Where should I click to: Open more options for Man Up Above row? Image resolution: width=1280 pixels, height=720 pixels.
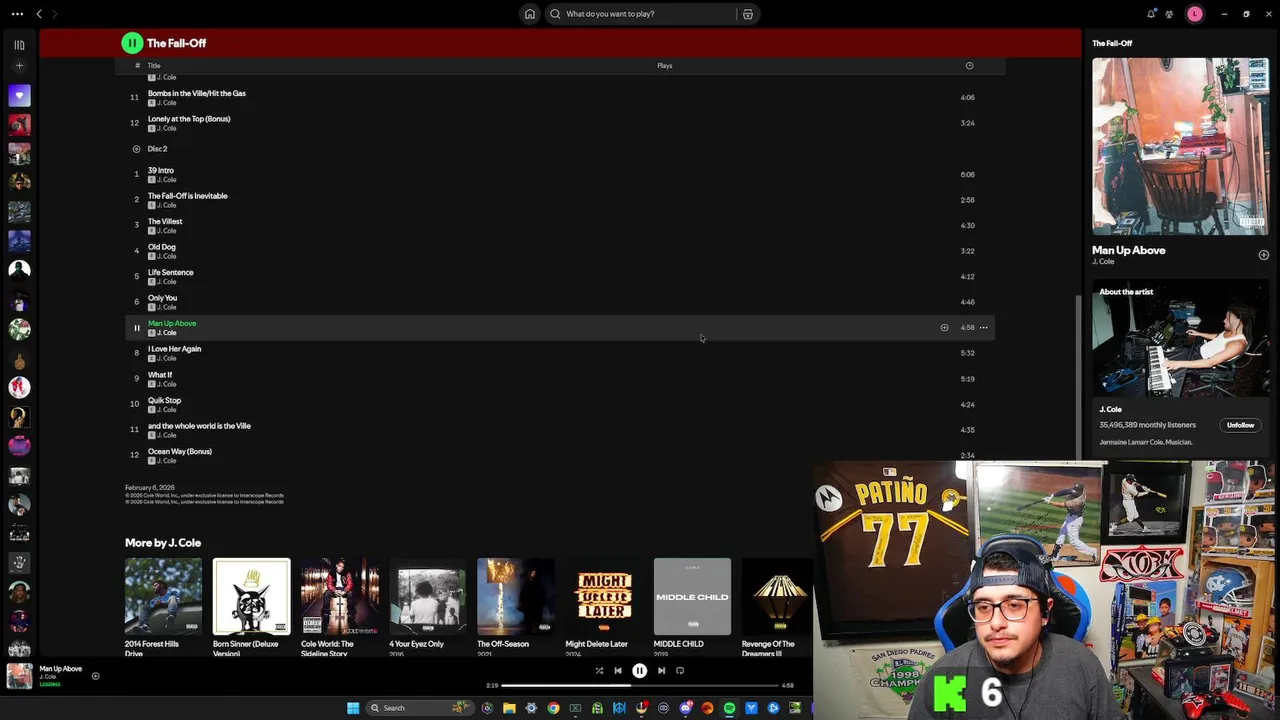click(x=984, y=328)
